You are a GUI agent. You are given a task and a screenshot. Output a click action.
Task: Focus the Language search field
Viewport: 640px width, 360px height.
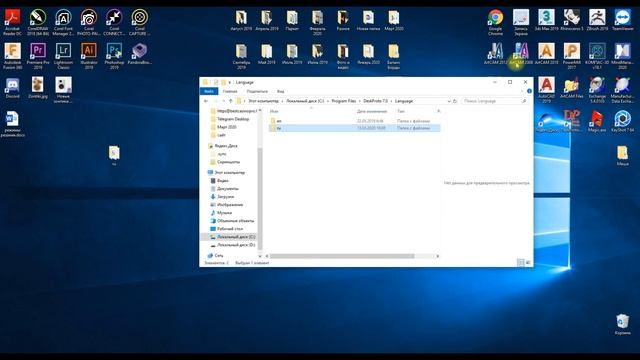(x=494, y=101)
